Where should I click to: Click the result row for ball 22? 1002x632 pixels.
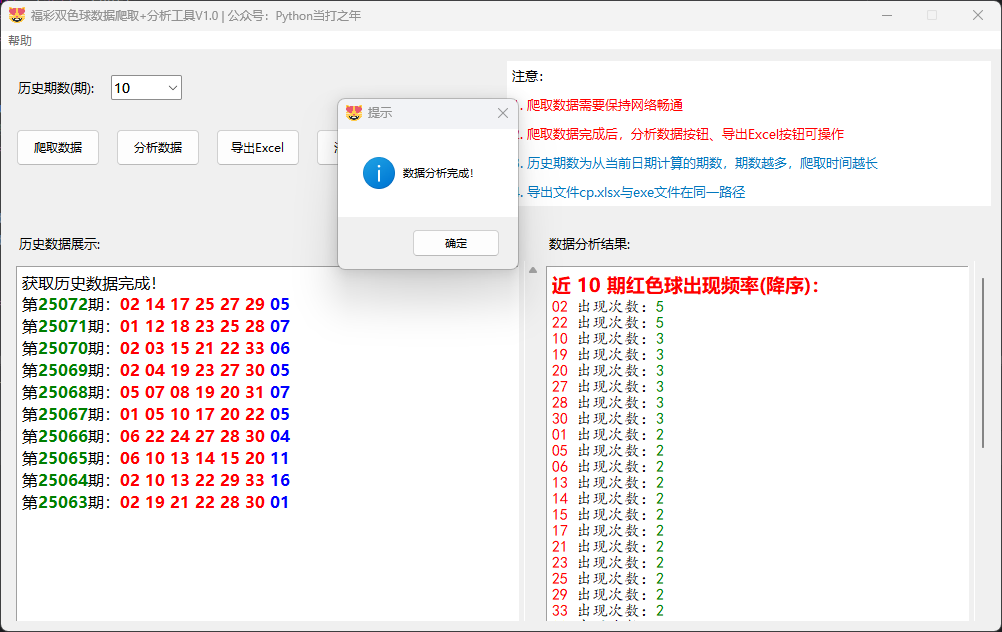[x=608, y=323]
